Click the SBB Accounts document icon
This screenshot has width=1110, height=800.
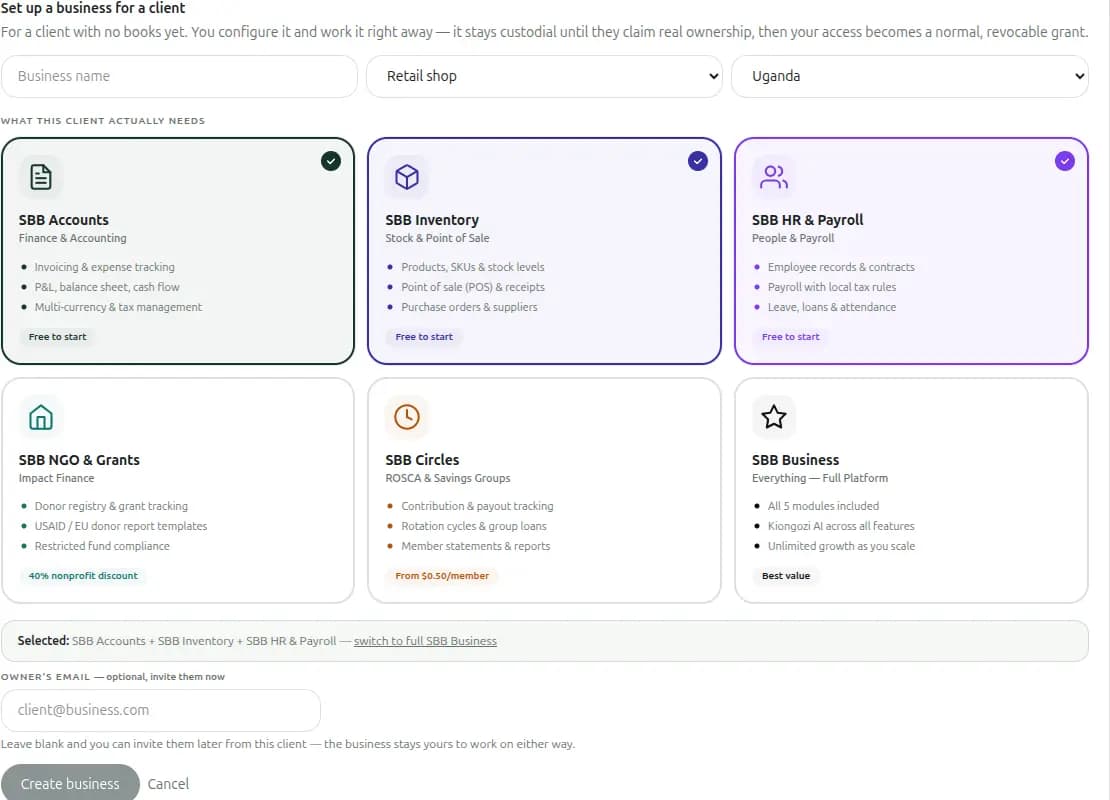(41, 177)
